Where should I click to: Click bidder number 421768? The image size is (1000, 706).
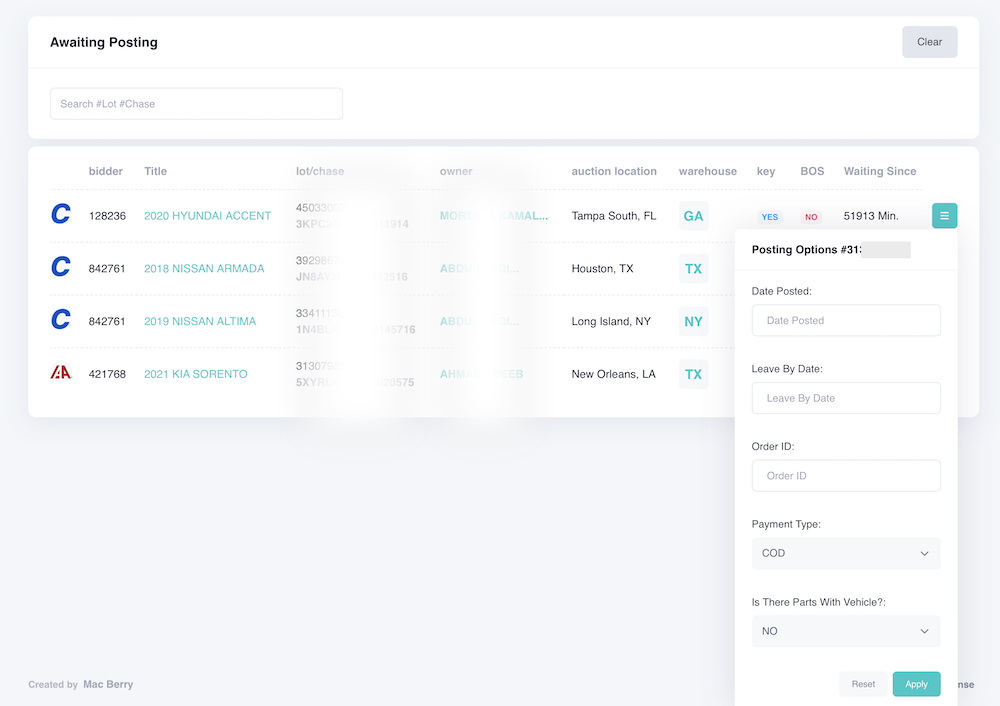(107, 374)
